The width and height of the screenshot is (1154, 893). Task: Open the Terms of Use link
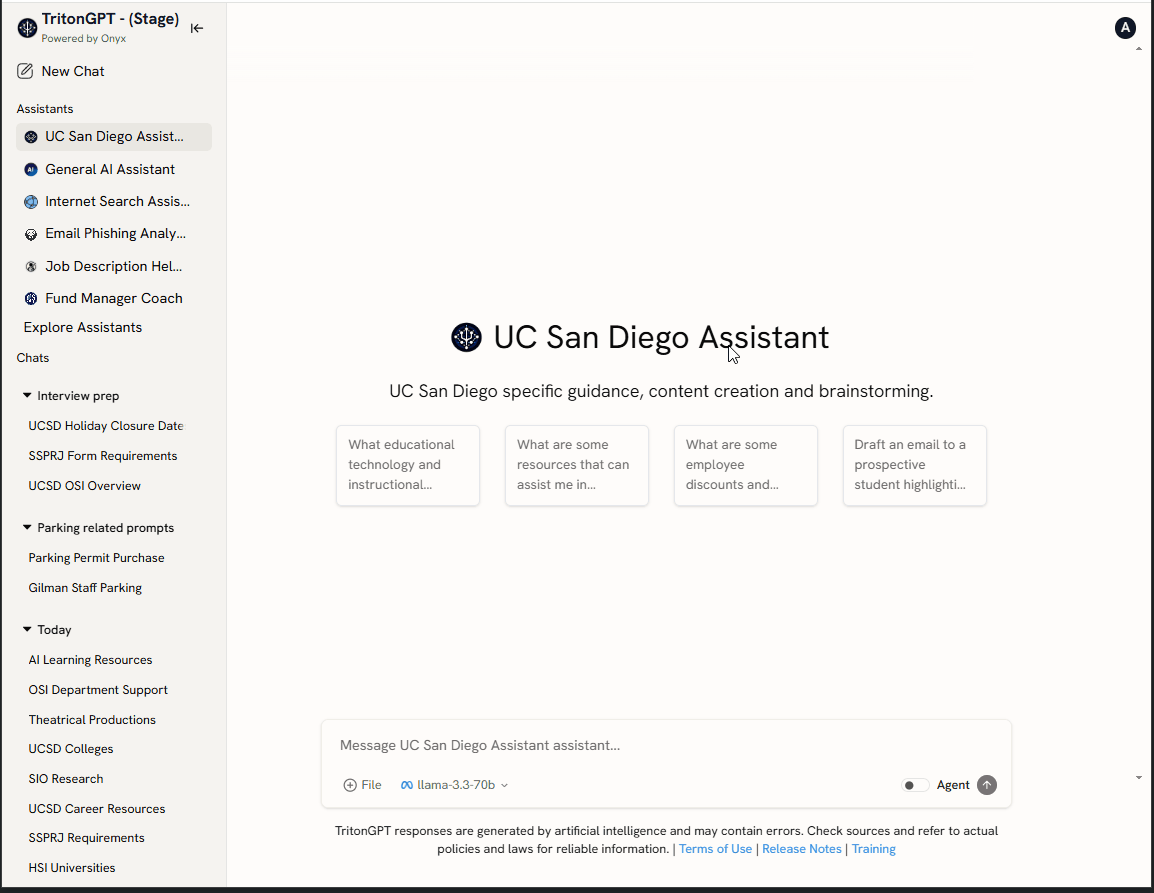715,848
